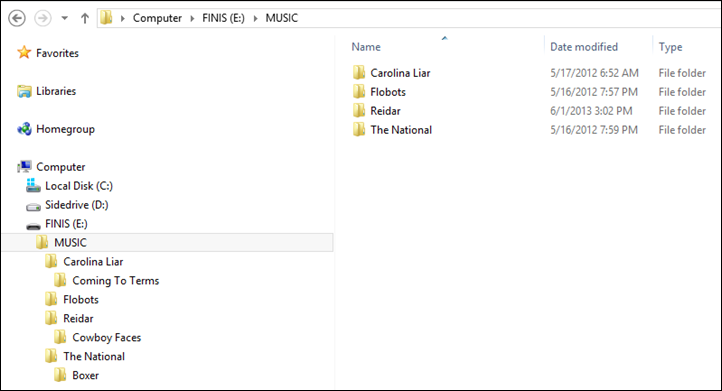Click Reidar folder icon in file list
This screenshot has height=391, width=722.
click(359, 110)
